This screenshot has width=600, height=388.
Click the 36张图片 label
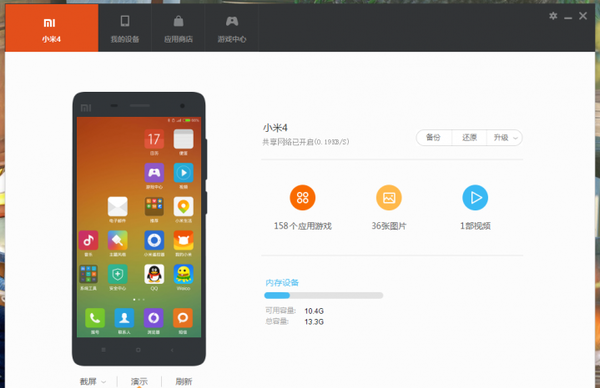(389, 226)
